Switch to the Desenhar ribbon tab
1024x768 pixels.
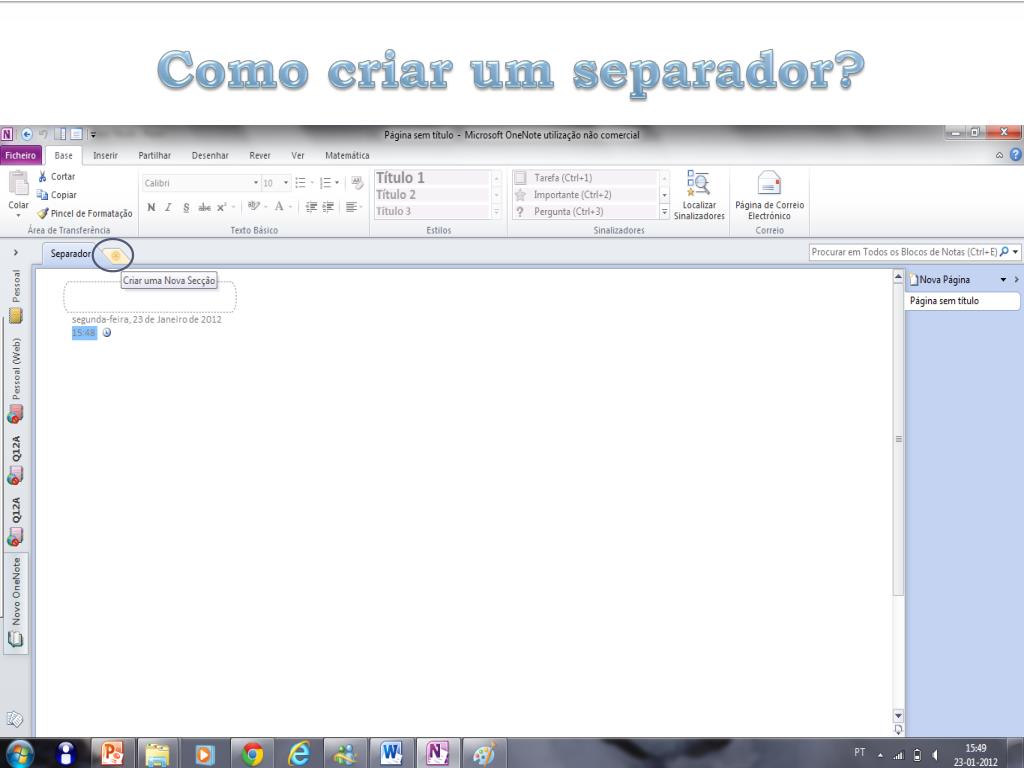coord(210,155)
